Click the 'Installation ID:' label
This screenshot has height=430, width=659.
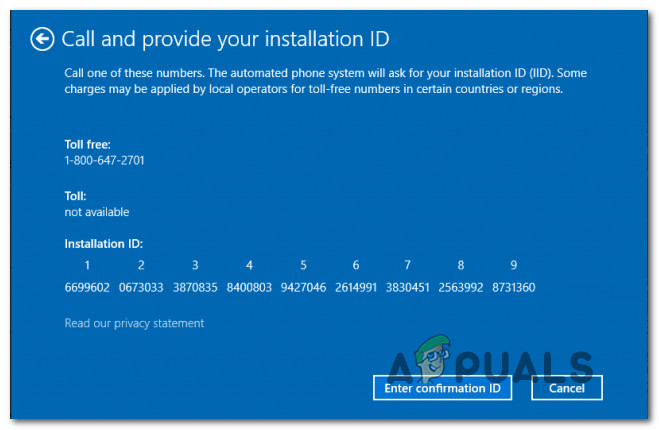[x=103, y=244]
